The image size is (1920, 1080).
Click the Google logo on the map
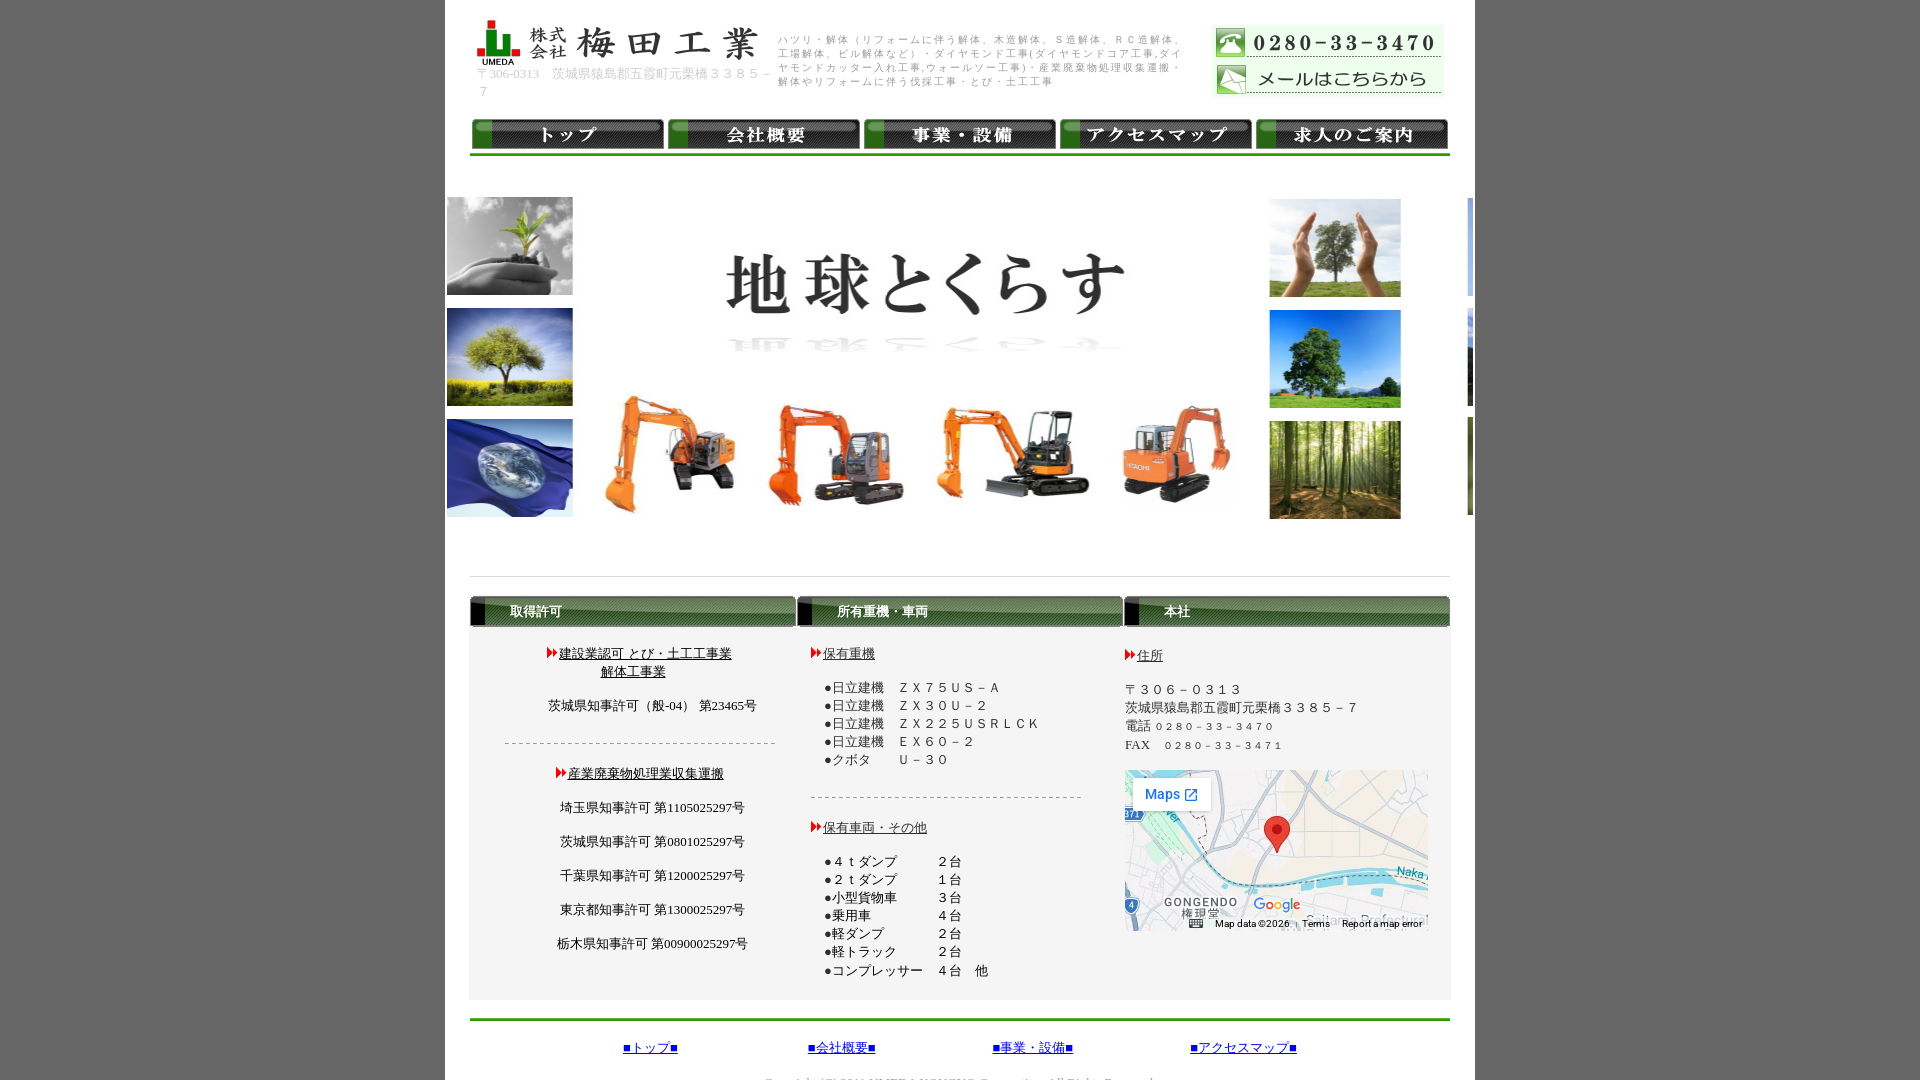[x=1277, y=905]
